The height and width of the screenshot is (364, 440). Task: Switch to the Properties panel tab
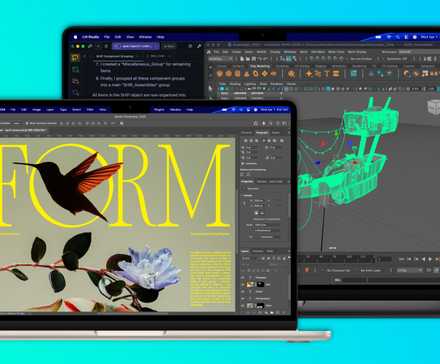tap(247, 182)
